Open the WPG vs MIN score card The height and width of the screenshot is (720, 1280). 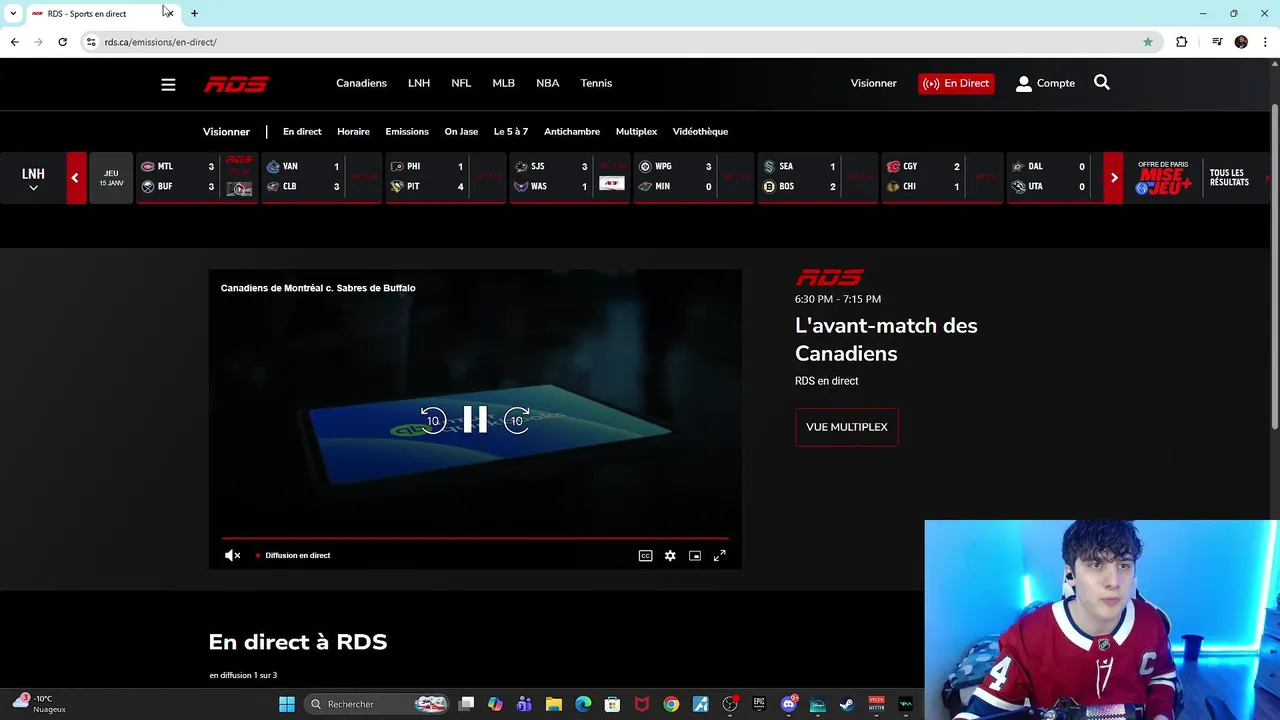(x=693, y=177)
